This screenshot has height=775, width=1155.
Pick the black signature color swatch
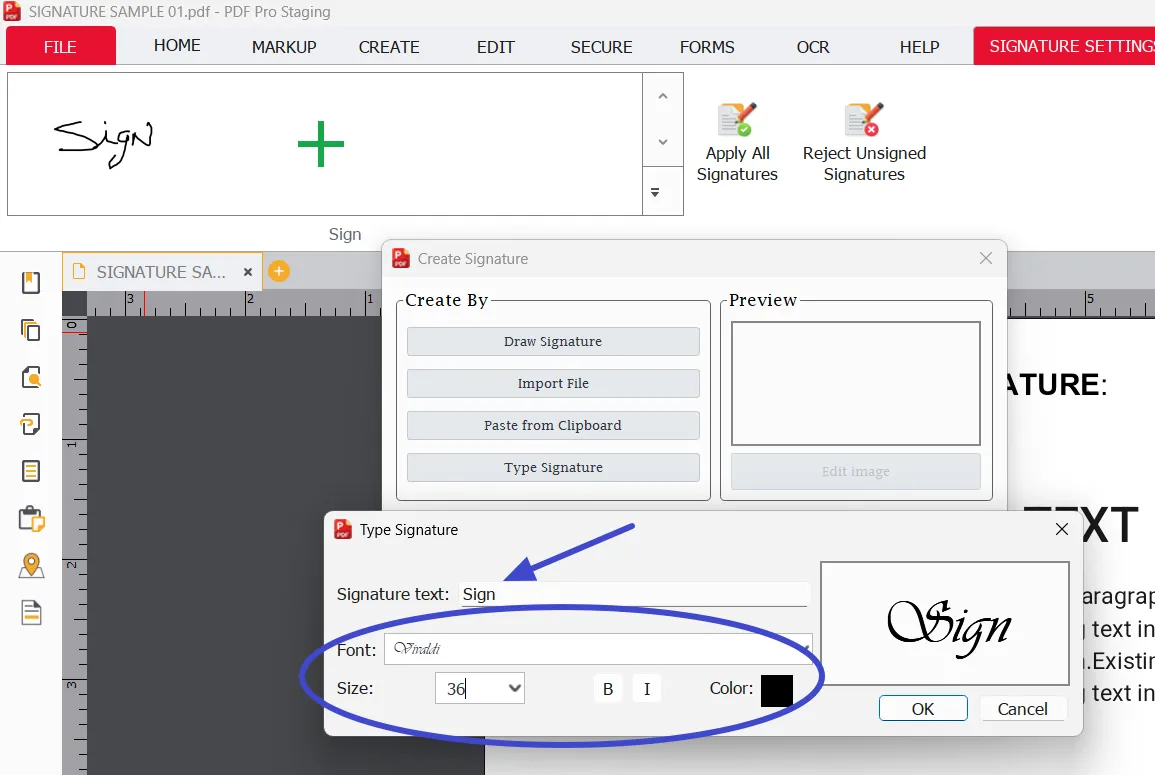(776, 690)
